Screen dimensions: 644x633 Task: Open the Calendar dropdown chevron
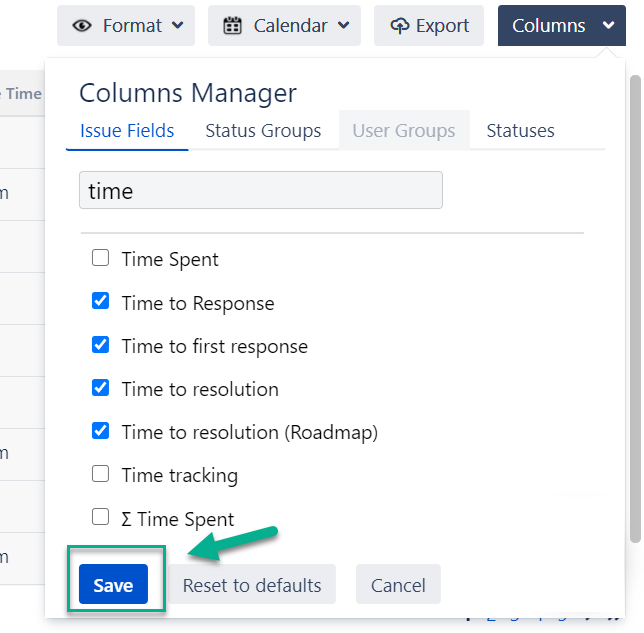click(343, 26)
